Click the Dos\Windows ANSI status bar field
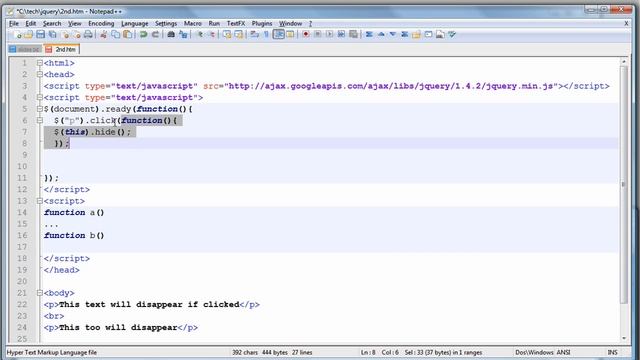Screen dimensions: 640x360 click(542, 352)
